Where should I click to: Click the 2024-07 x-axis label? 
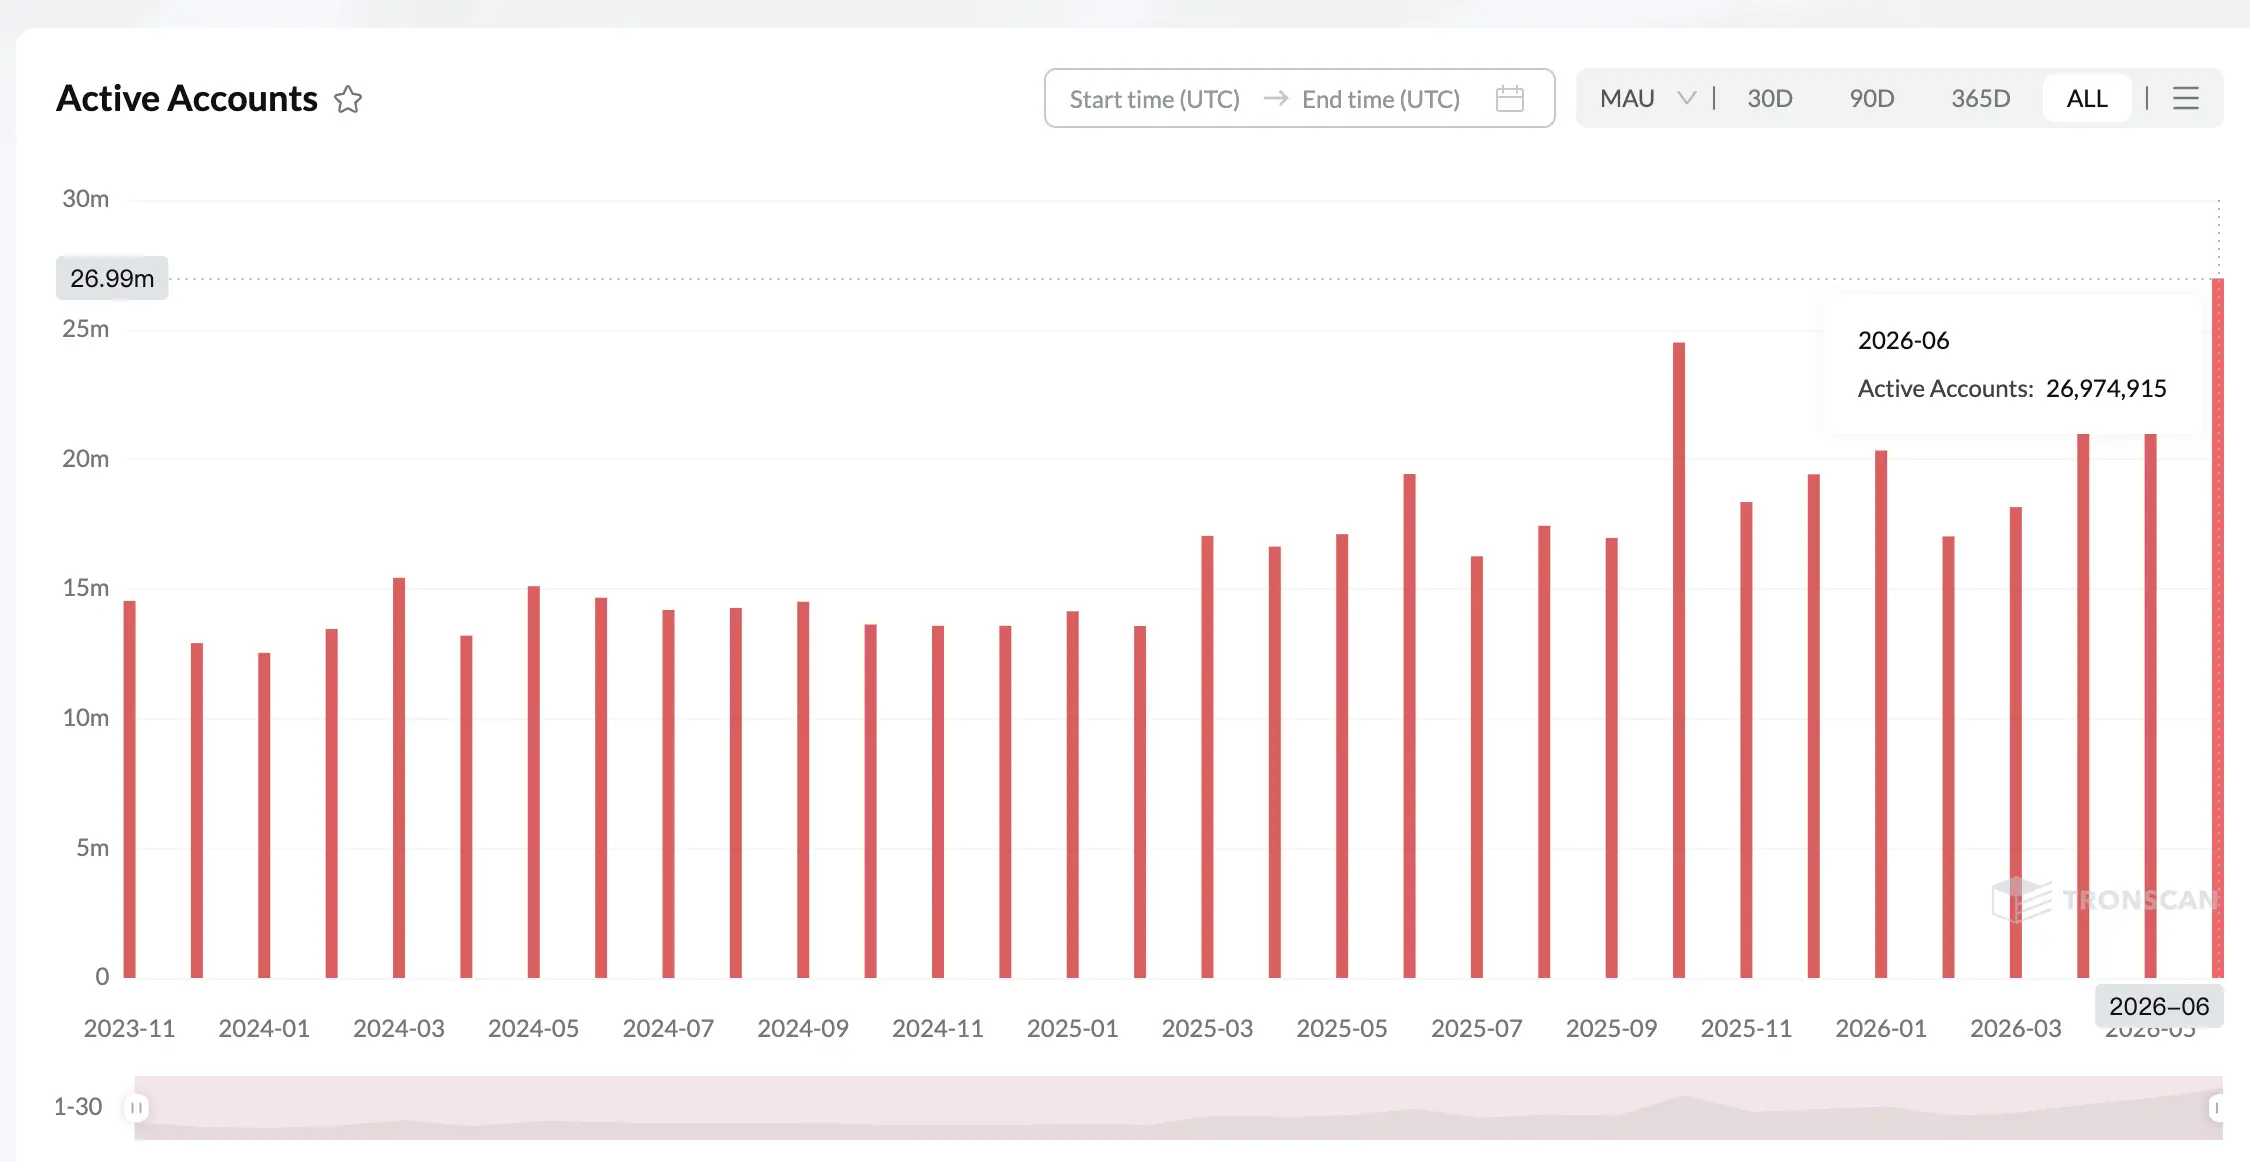pos(668,1028)
